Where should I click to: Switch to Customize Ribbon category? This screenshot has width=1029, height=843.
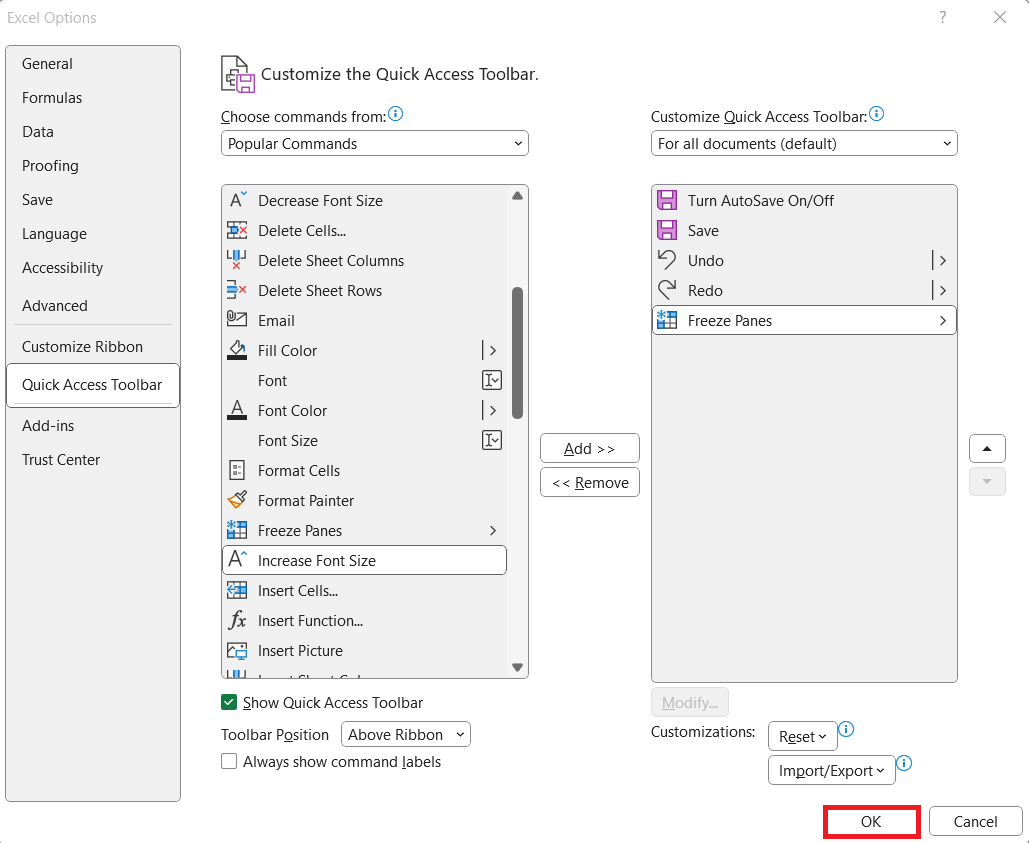click(x=93, y=347)
